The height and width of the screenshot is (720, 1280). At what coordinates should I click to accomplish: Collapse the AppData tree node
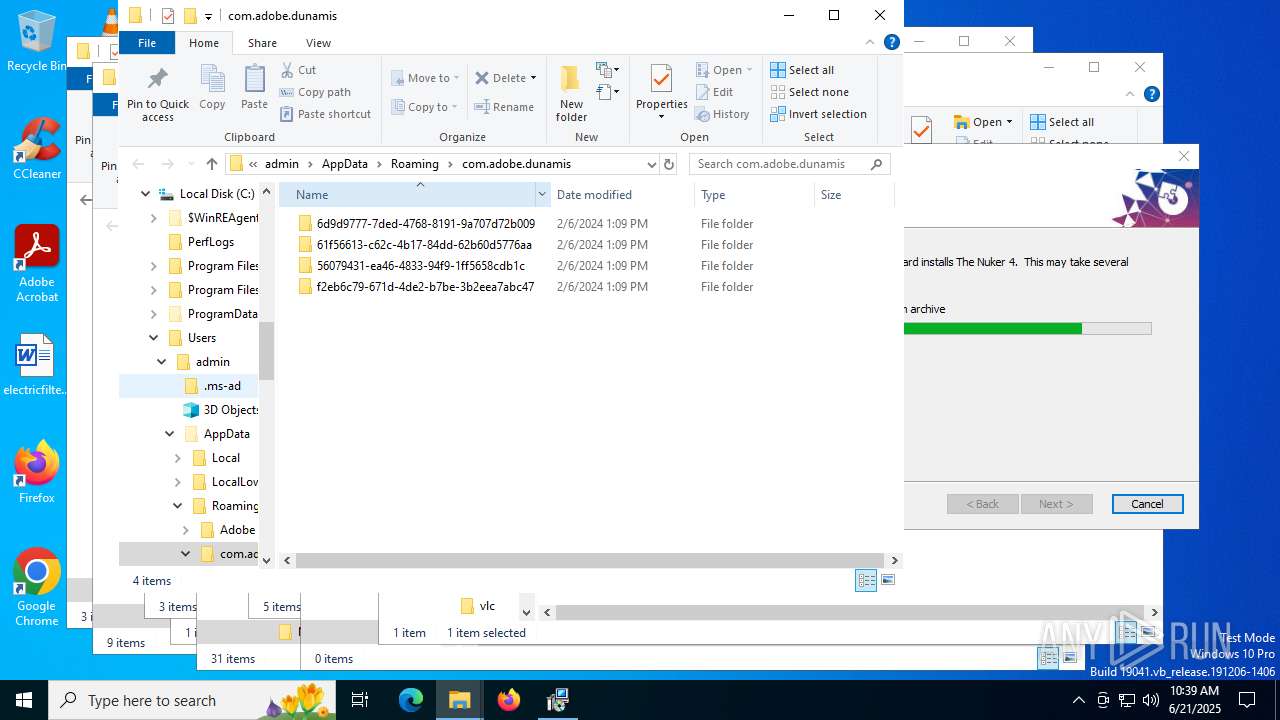pyautogui.click(x=170, y=434)
